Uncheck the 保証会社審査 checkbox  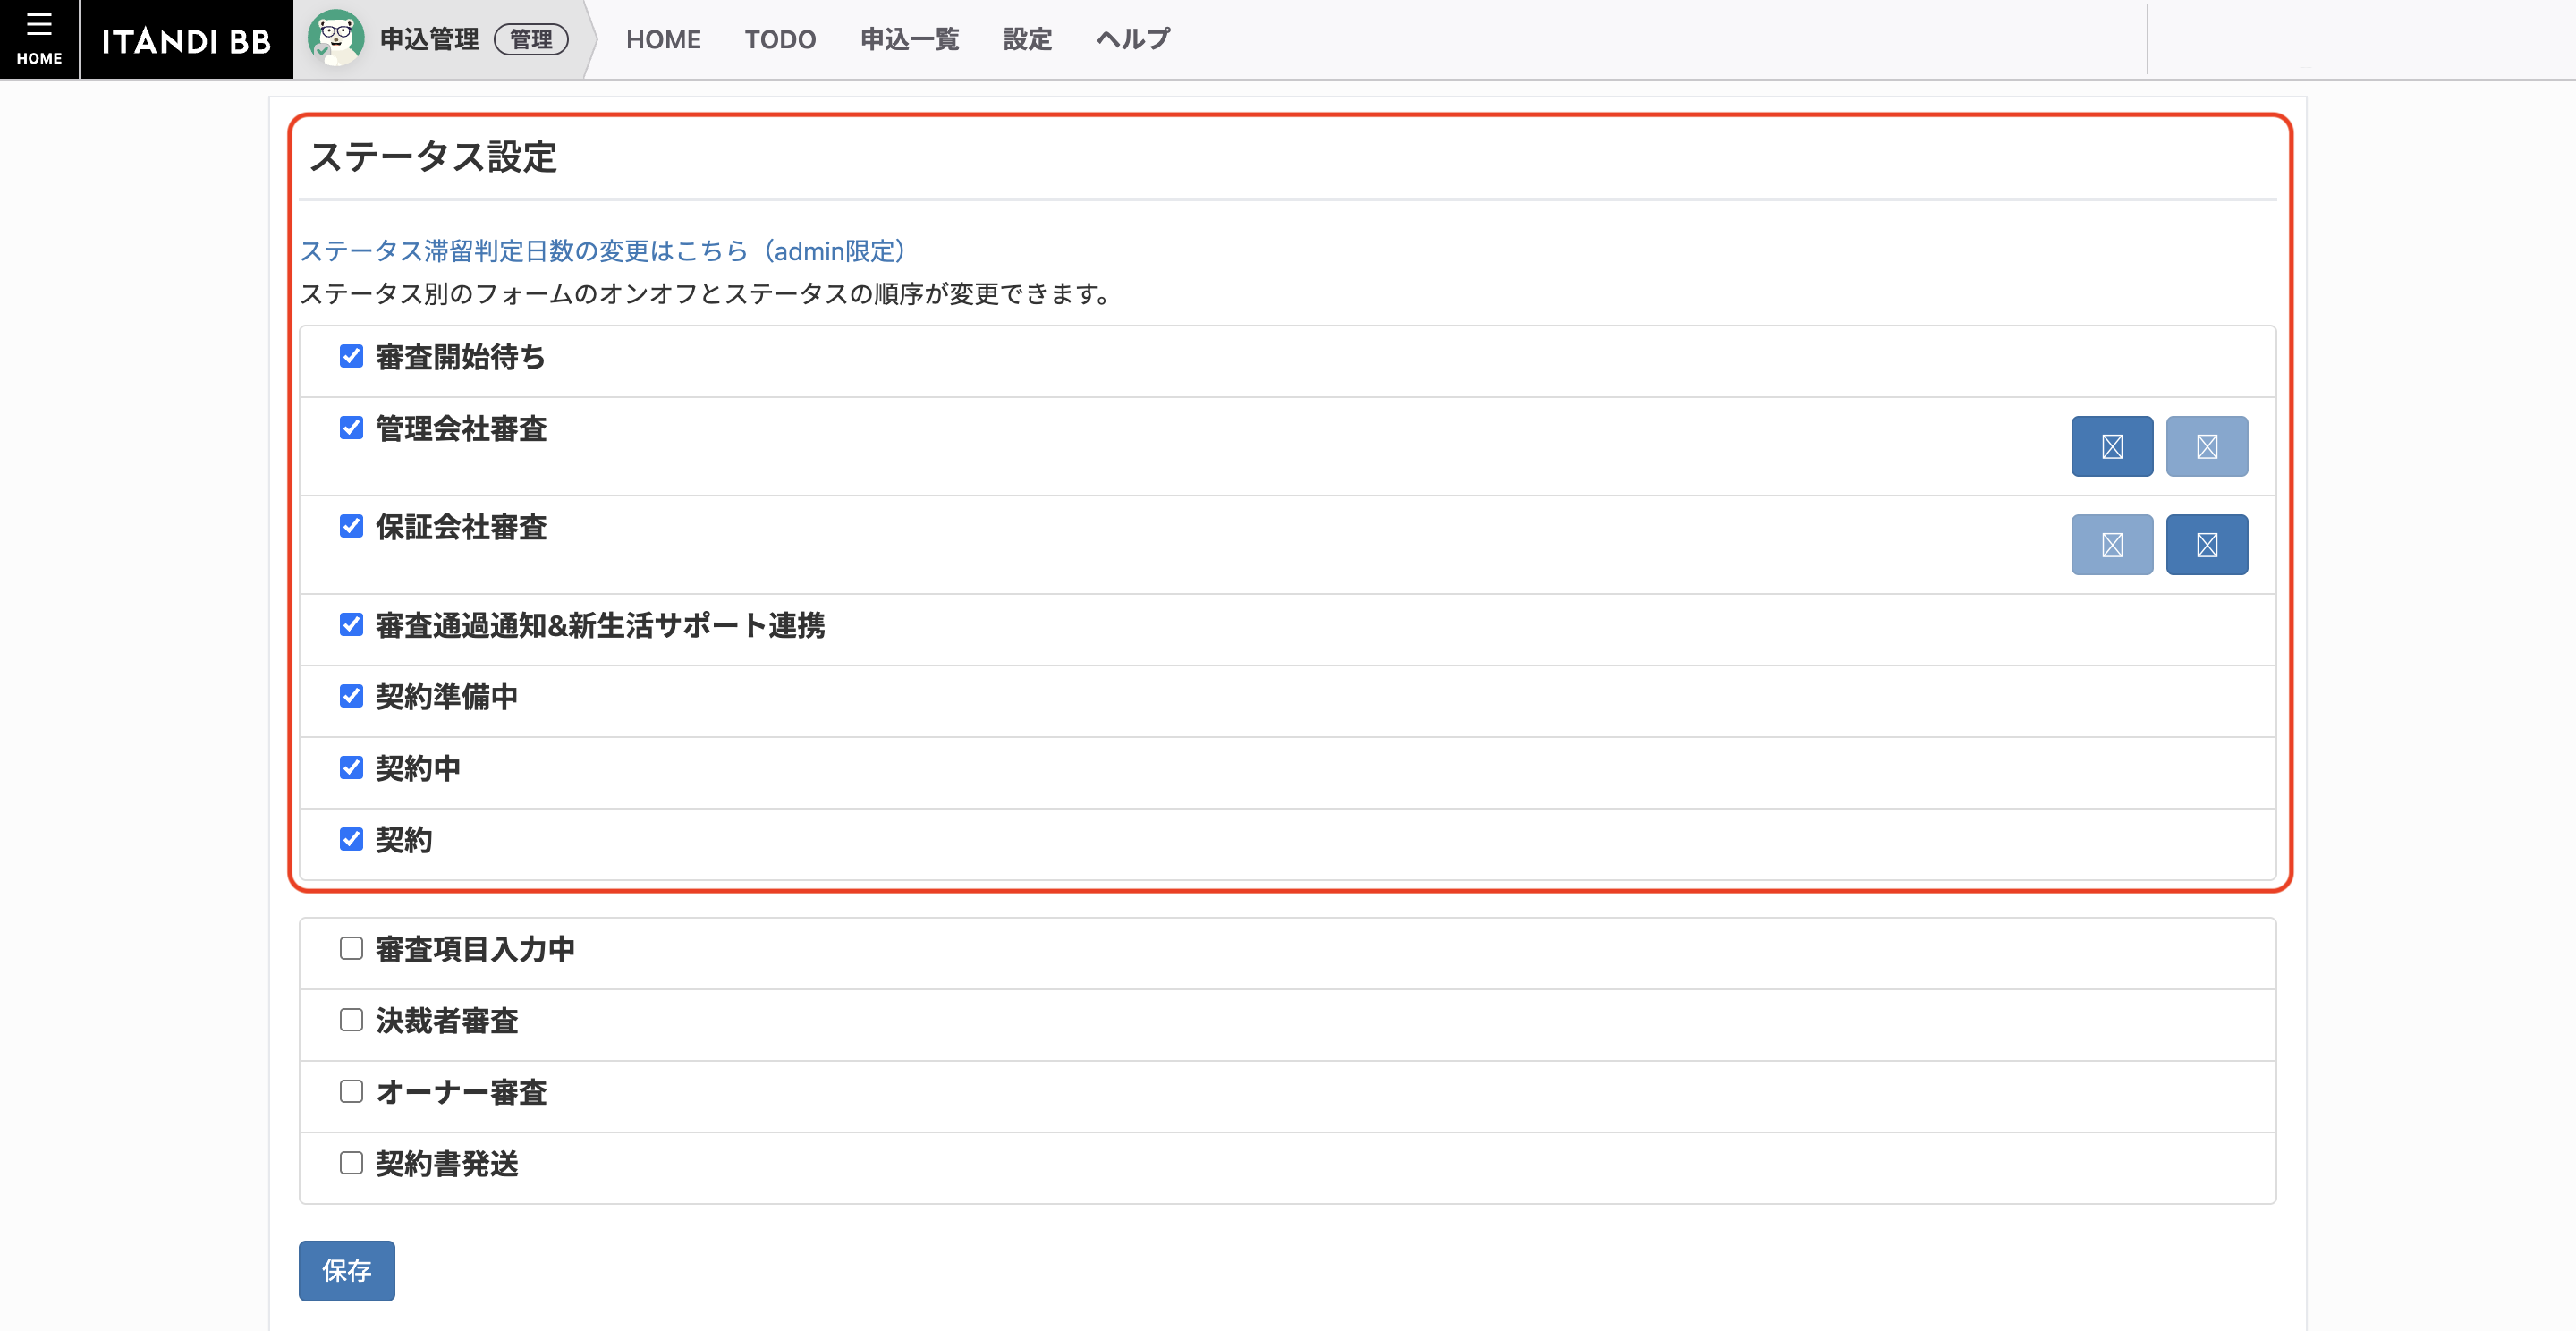[x=351, y=526]
